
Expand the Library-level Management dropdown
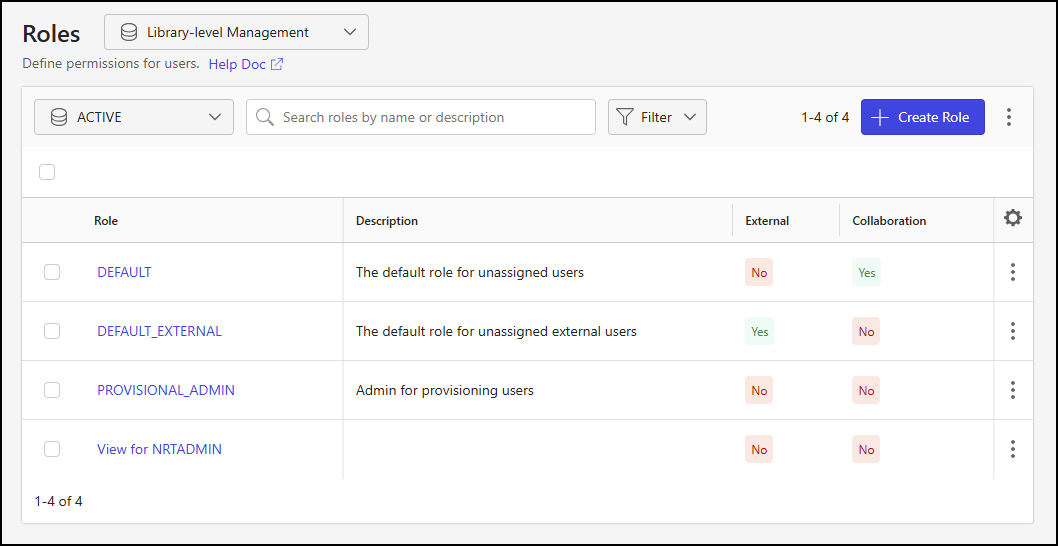click(x=236, y=32)
